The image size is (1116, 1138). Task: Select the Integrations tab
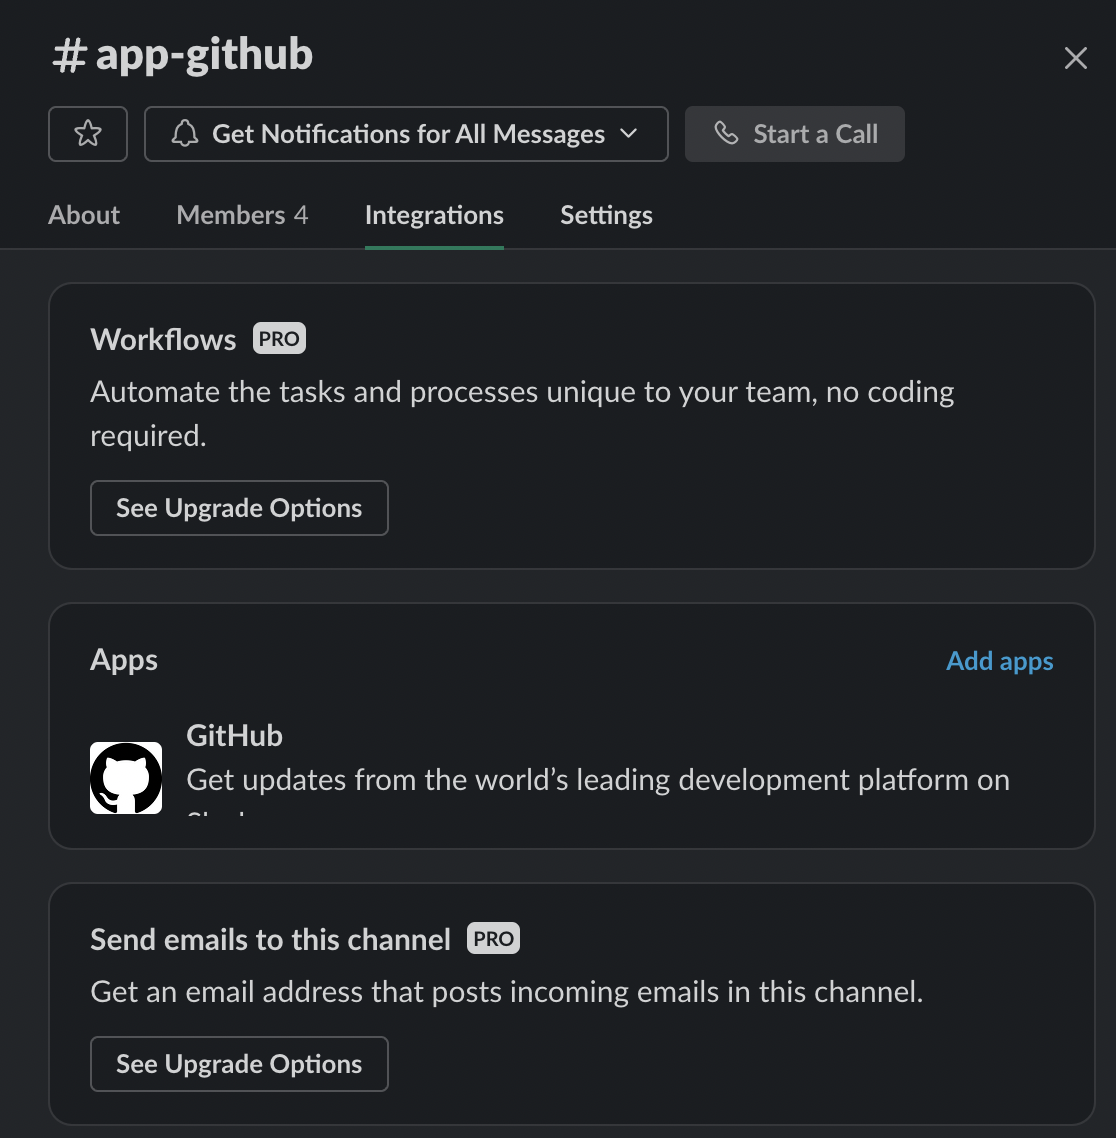[434, 215]
